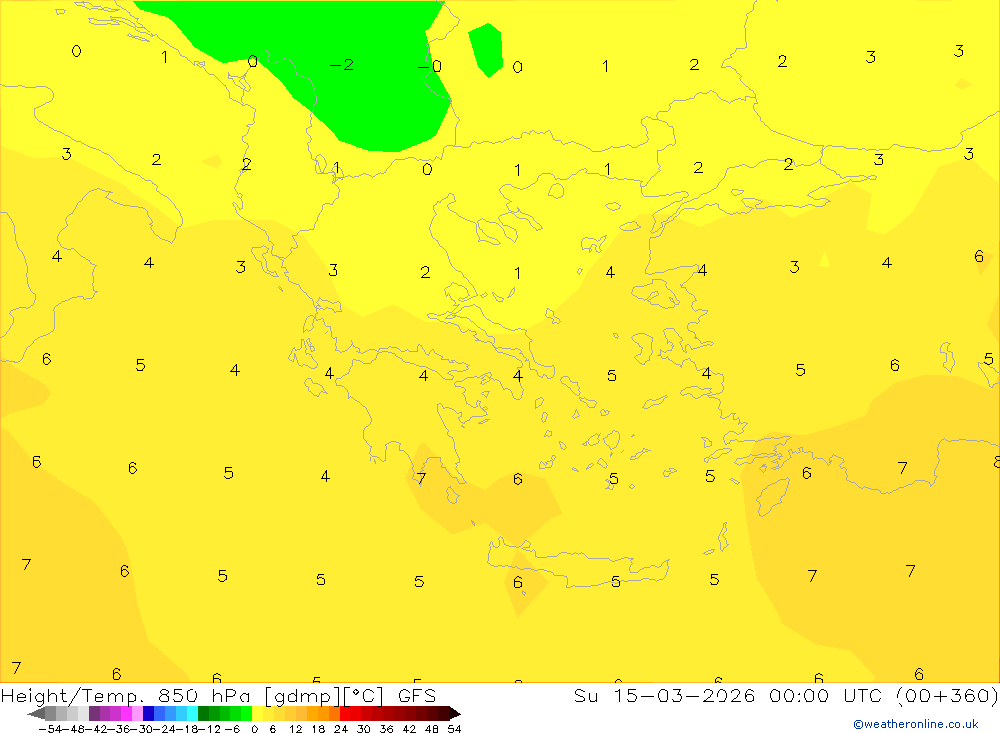Click the '54' label ending the color scale
Screen dimensions: 1000x733
454,729
